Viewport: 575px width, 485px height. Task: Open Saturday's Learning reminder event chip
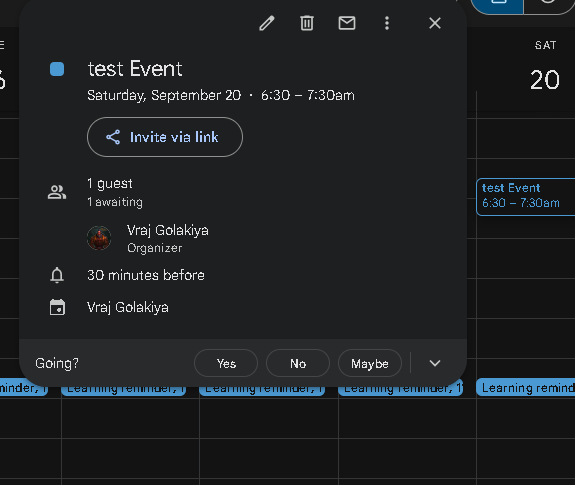525,387
